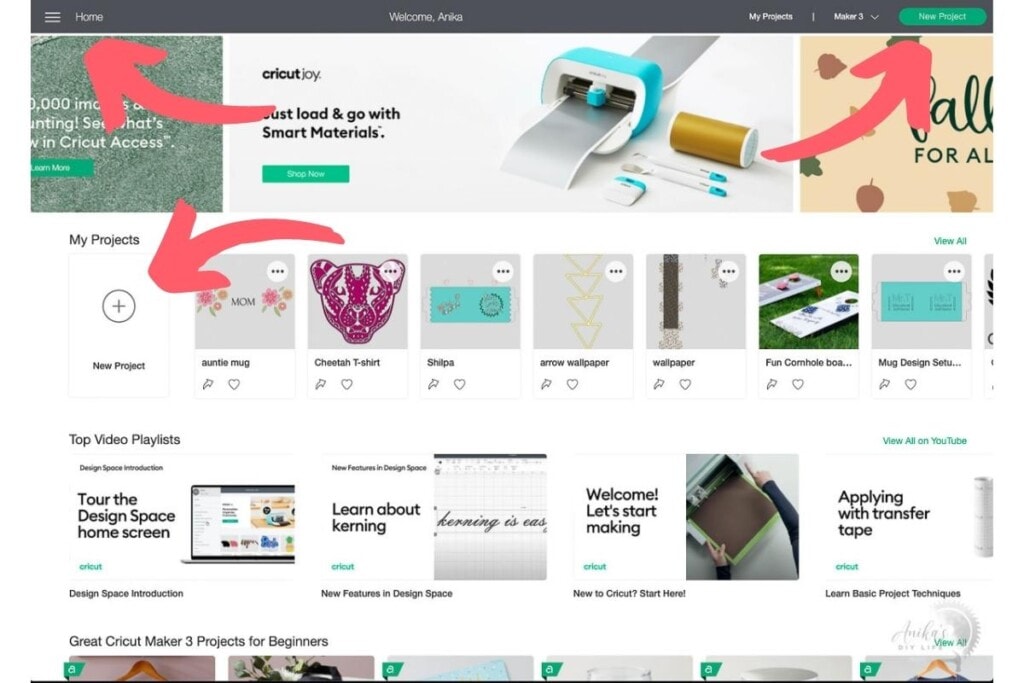Image resolution: width=1024 pixels, height=683 pixels.
Task: Share the arrow wallpaper project
Action: 546,385
